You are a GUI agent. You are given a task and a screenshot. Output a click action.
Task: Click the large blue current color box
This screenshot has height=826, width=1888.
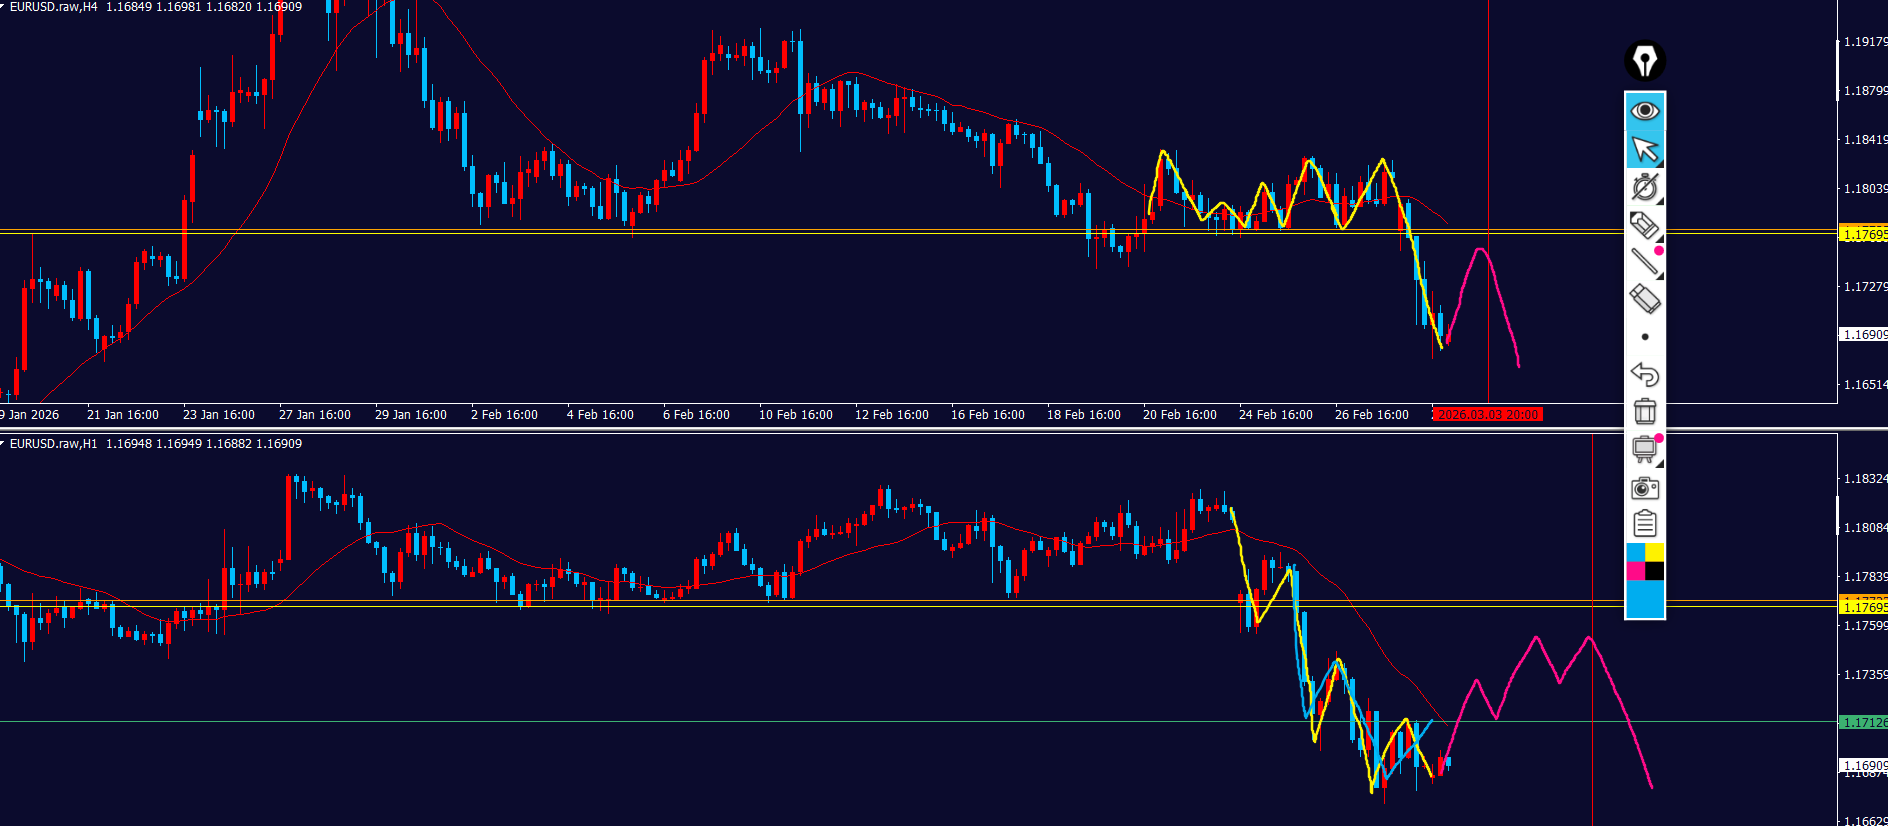tap(1645, 599)
